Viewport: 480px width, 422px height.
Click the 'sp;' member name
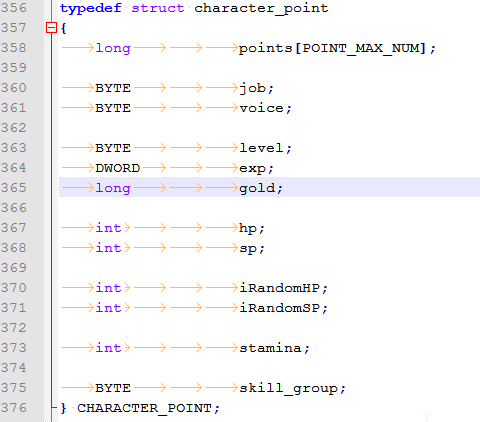(252, 249)
